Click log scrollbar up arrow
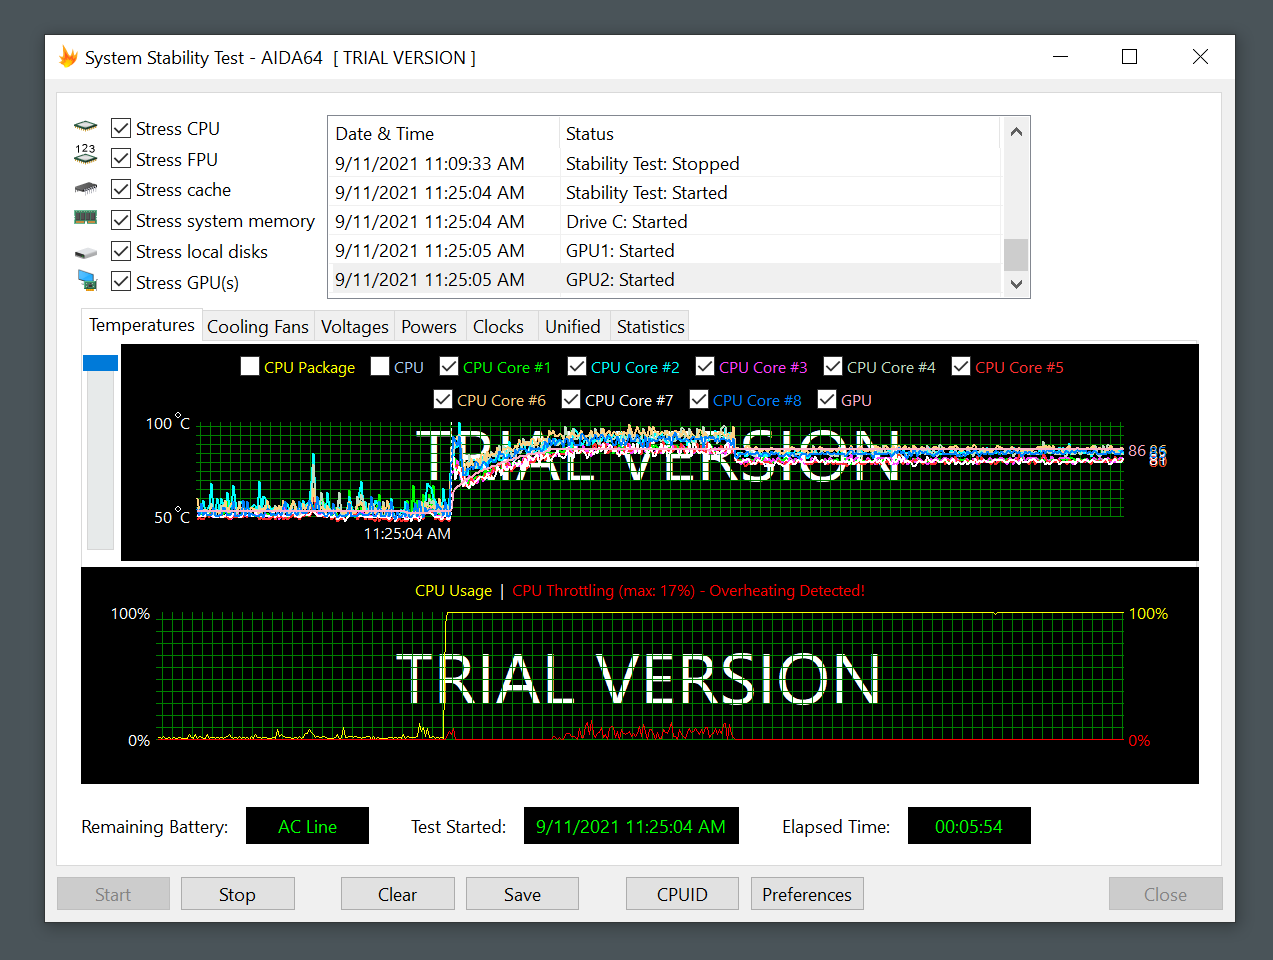Viewport: 1273px width, 960px height. 1016,131
